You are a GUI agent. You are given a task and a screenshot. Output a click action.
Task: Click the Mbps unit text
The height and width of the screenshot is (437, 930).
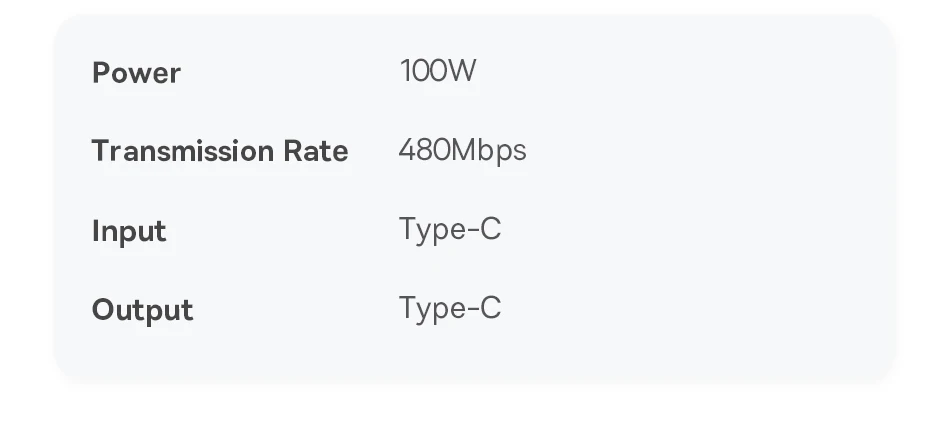click(489, 151)
